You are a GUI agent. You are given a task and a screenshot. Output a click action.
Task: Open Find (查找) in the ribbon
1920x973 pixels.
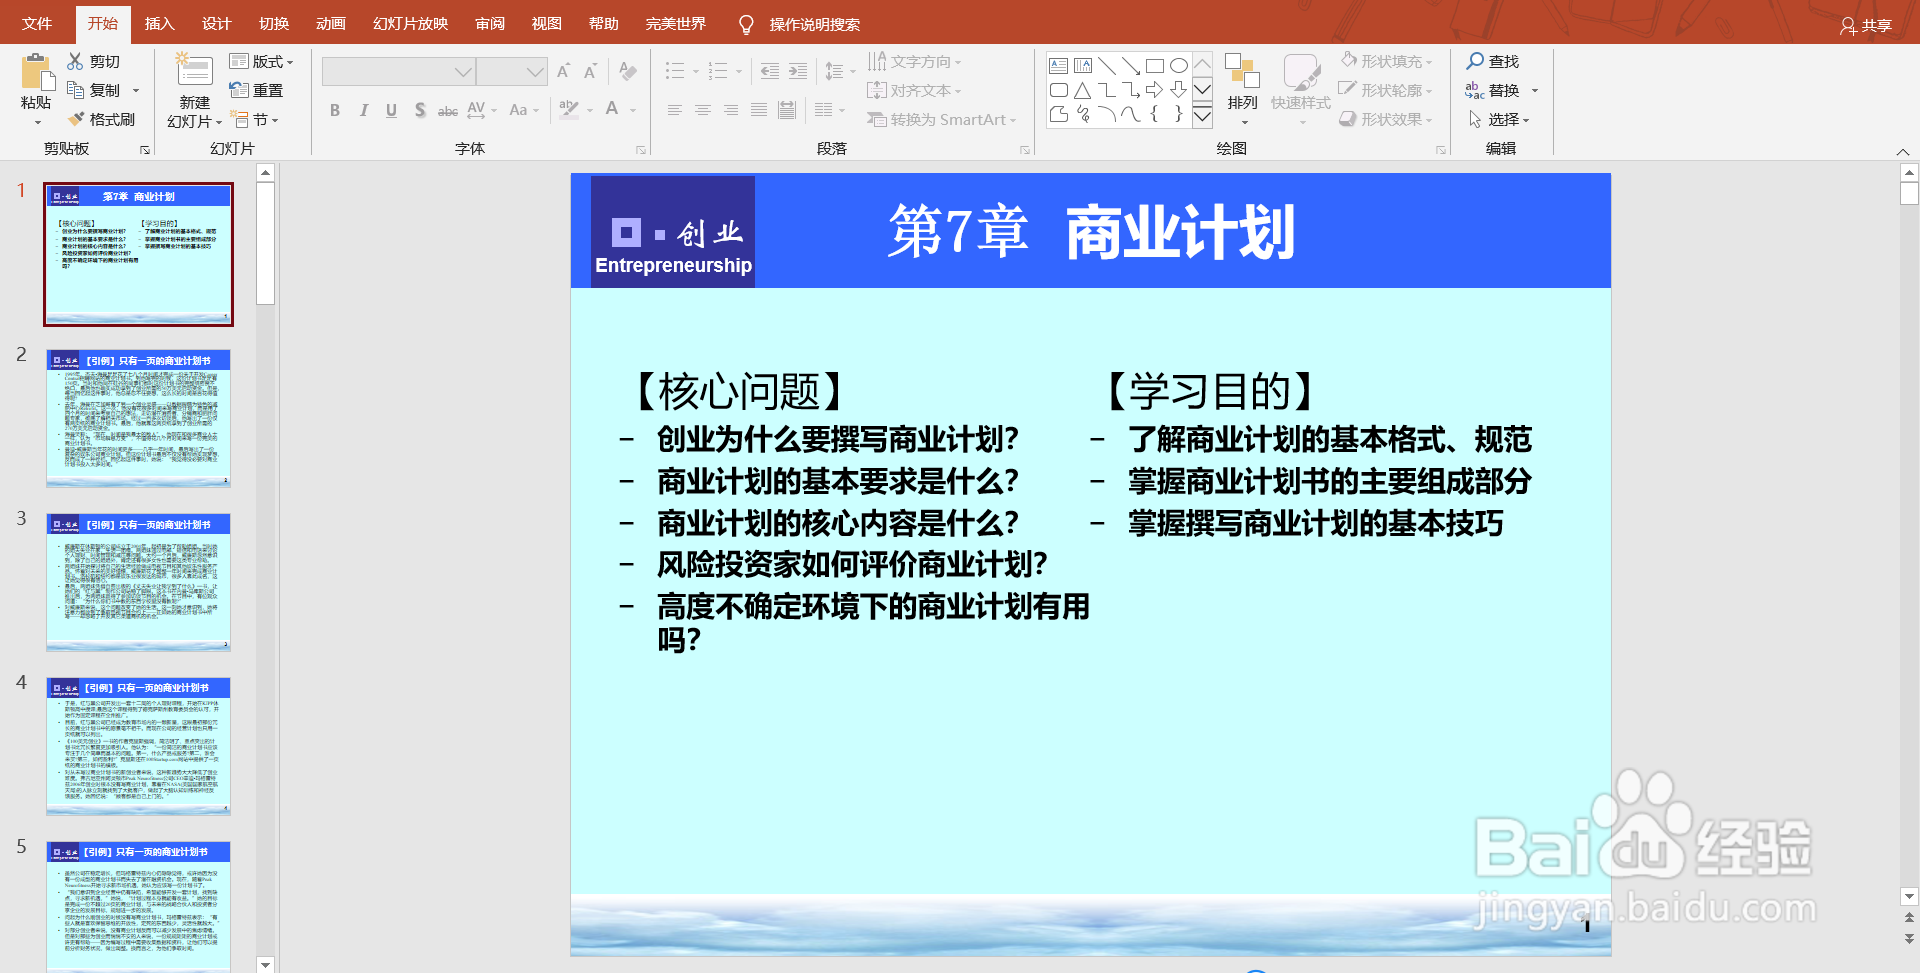point(1494,60)
